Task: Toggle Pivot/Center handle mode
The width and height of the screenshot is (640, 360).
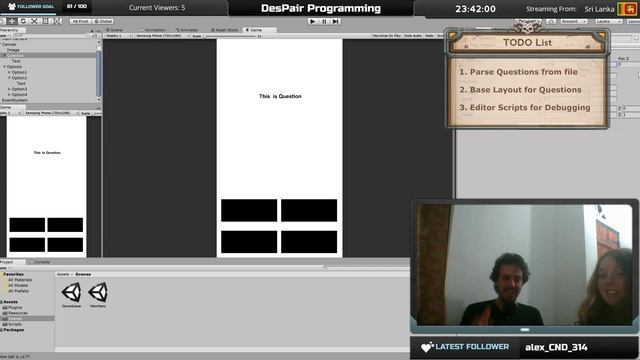Action: click(x=80, y=21)
